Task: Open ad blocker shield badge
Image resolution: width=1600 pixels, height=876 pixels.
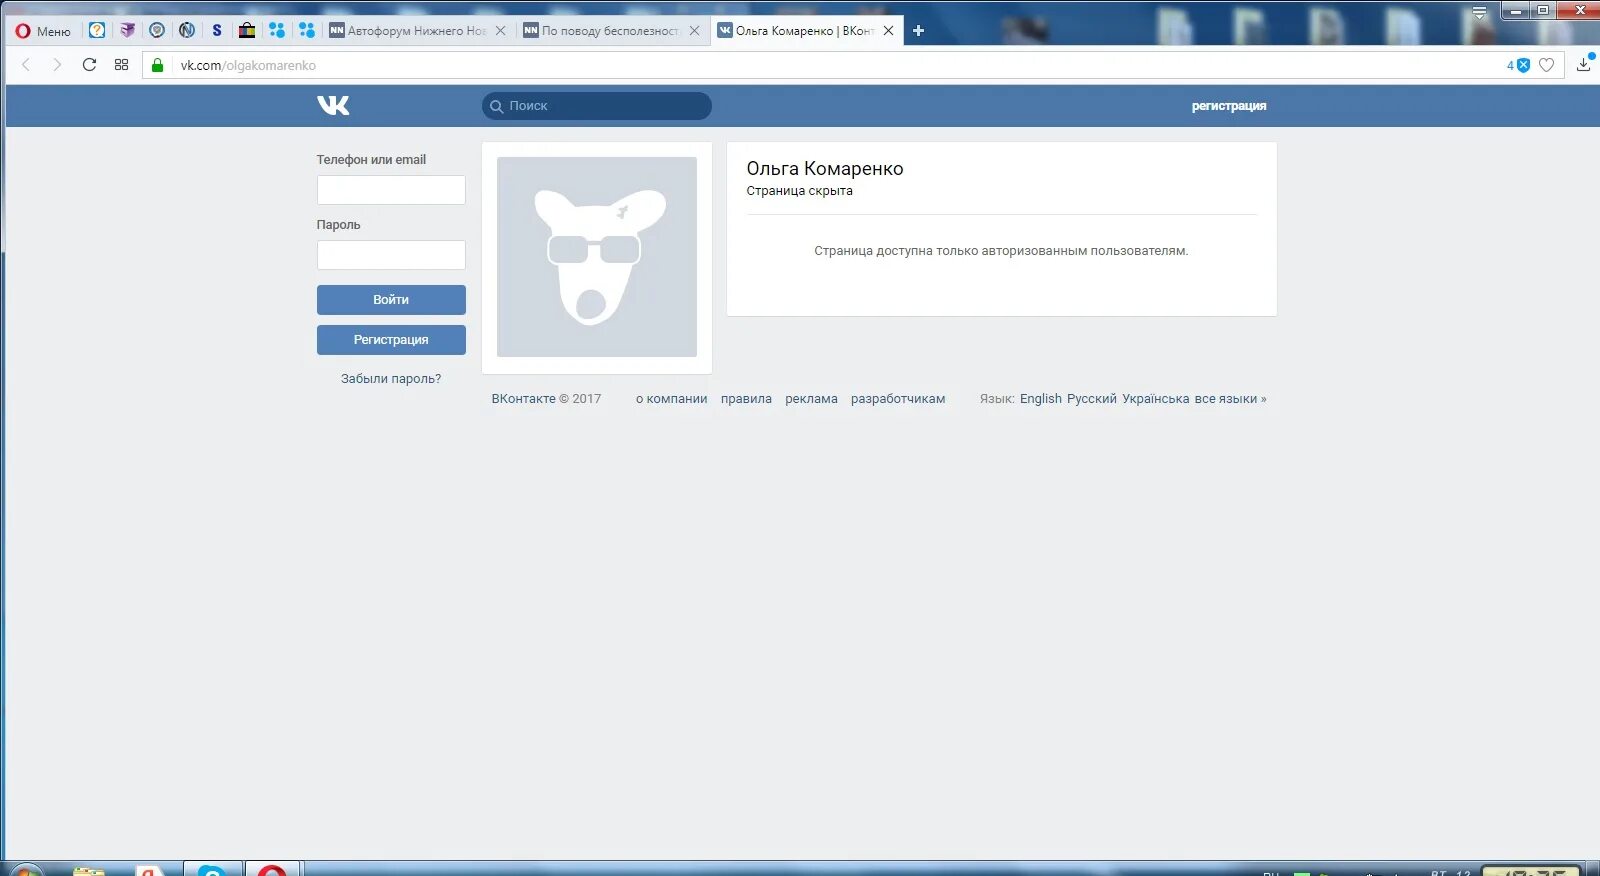Action: pos(1519,65)
